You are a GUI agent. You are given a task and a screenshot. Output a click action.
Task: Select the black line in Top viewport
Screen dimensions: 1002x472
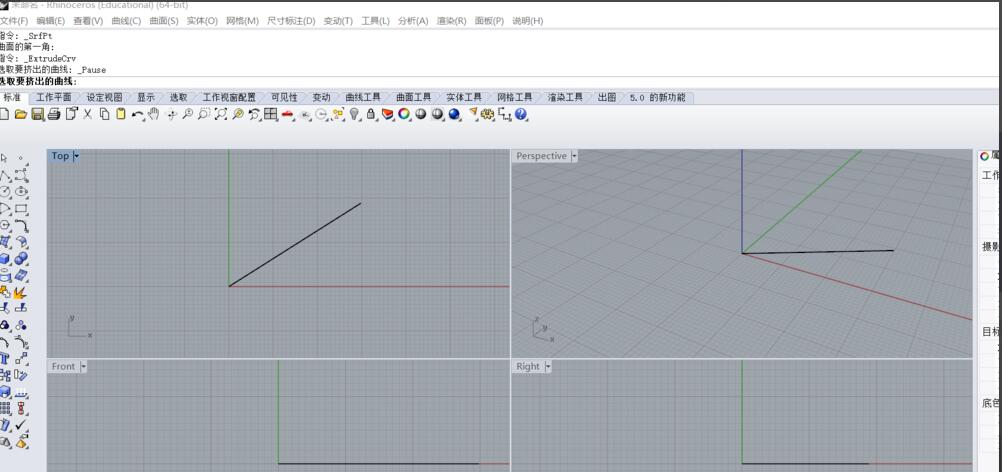295,245
